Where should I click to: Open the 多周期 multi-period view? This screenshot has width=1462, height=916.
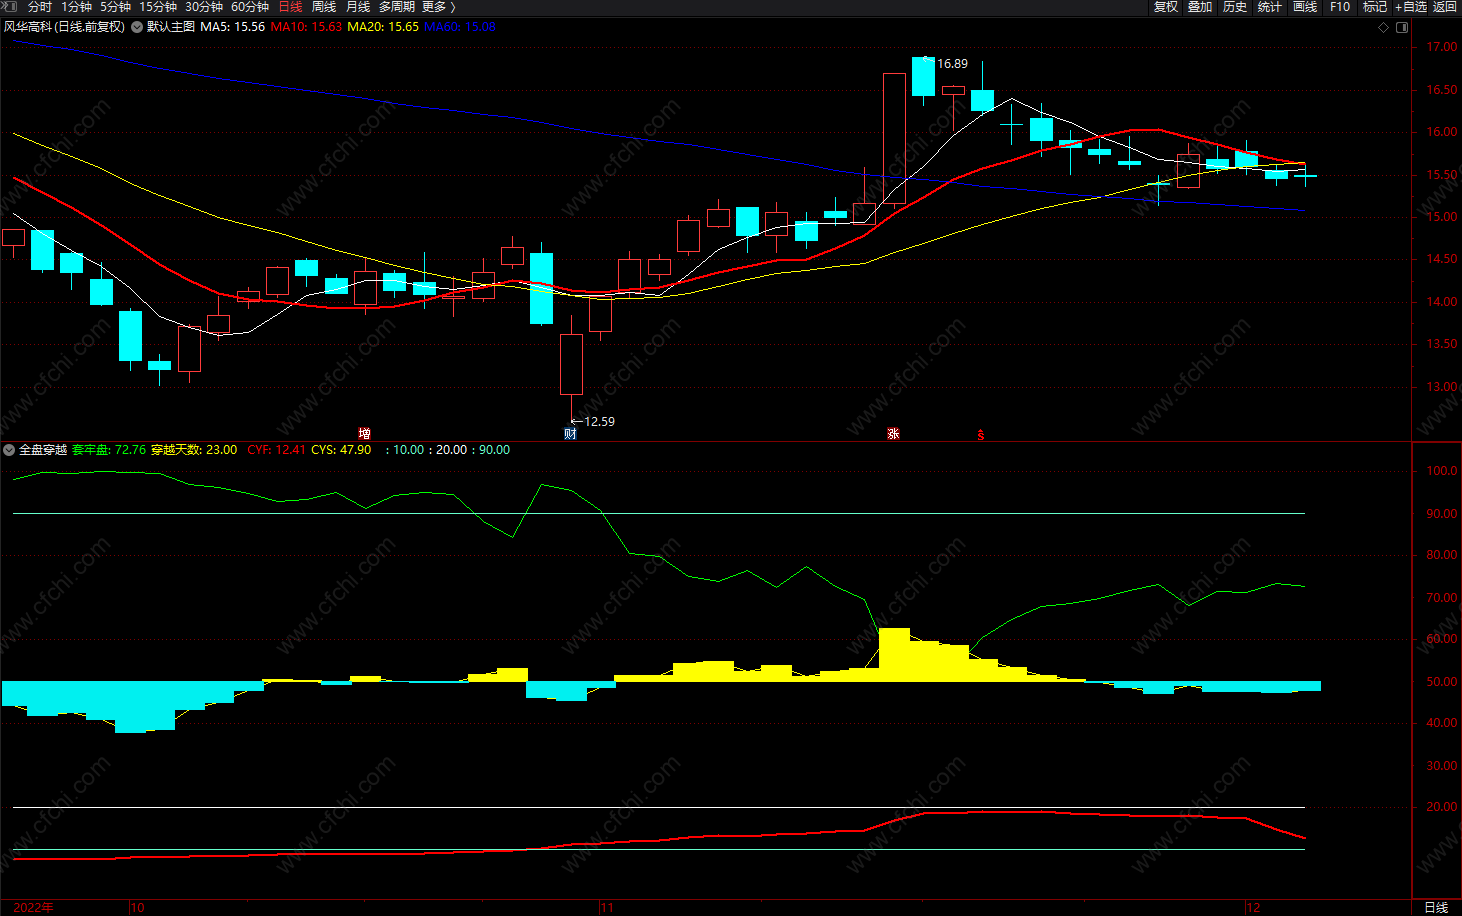[x=397, y=7]
